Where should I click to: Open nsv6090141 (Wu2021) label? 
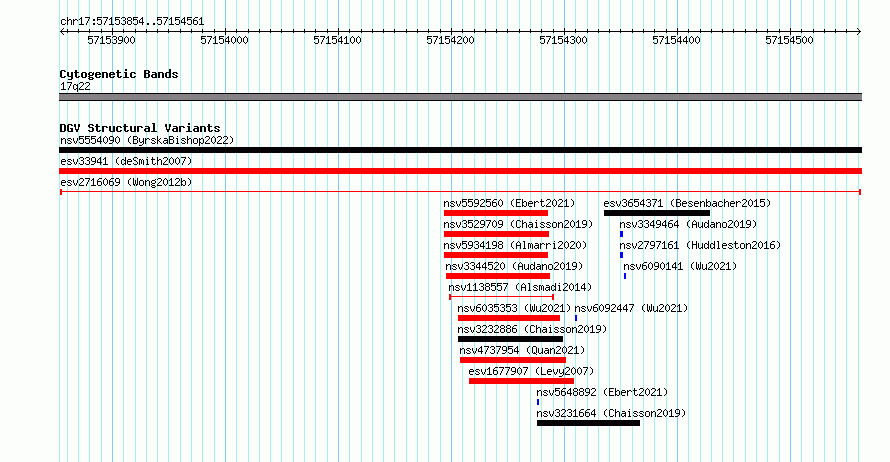680,266
